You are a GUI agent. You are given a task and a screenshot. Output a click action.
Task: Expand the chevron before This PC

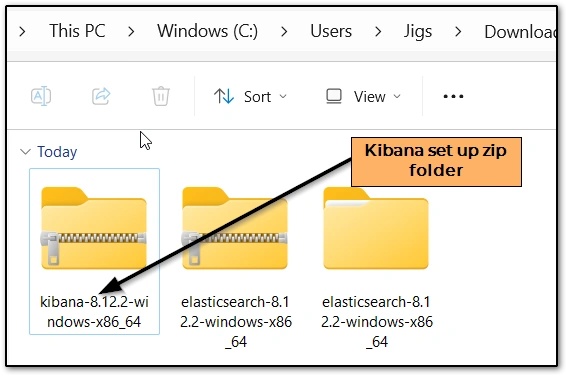[22, 32]
